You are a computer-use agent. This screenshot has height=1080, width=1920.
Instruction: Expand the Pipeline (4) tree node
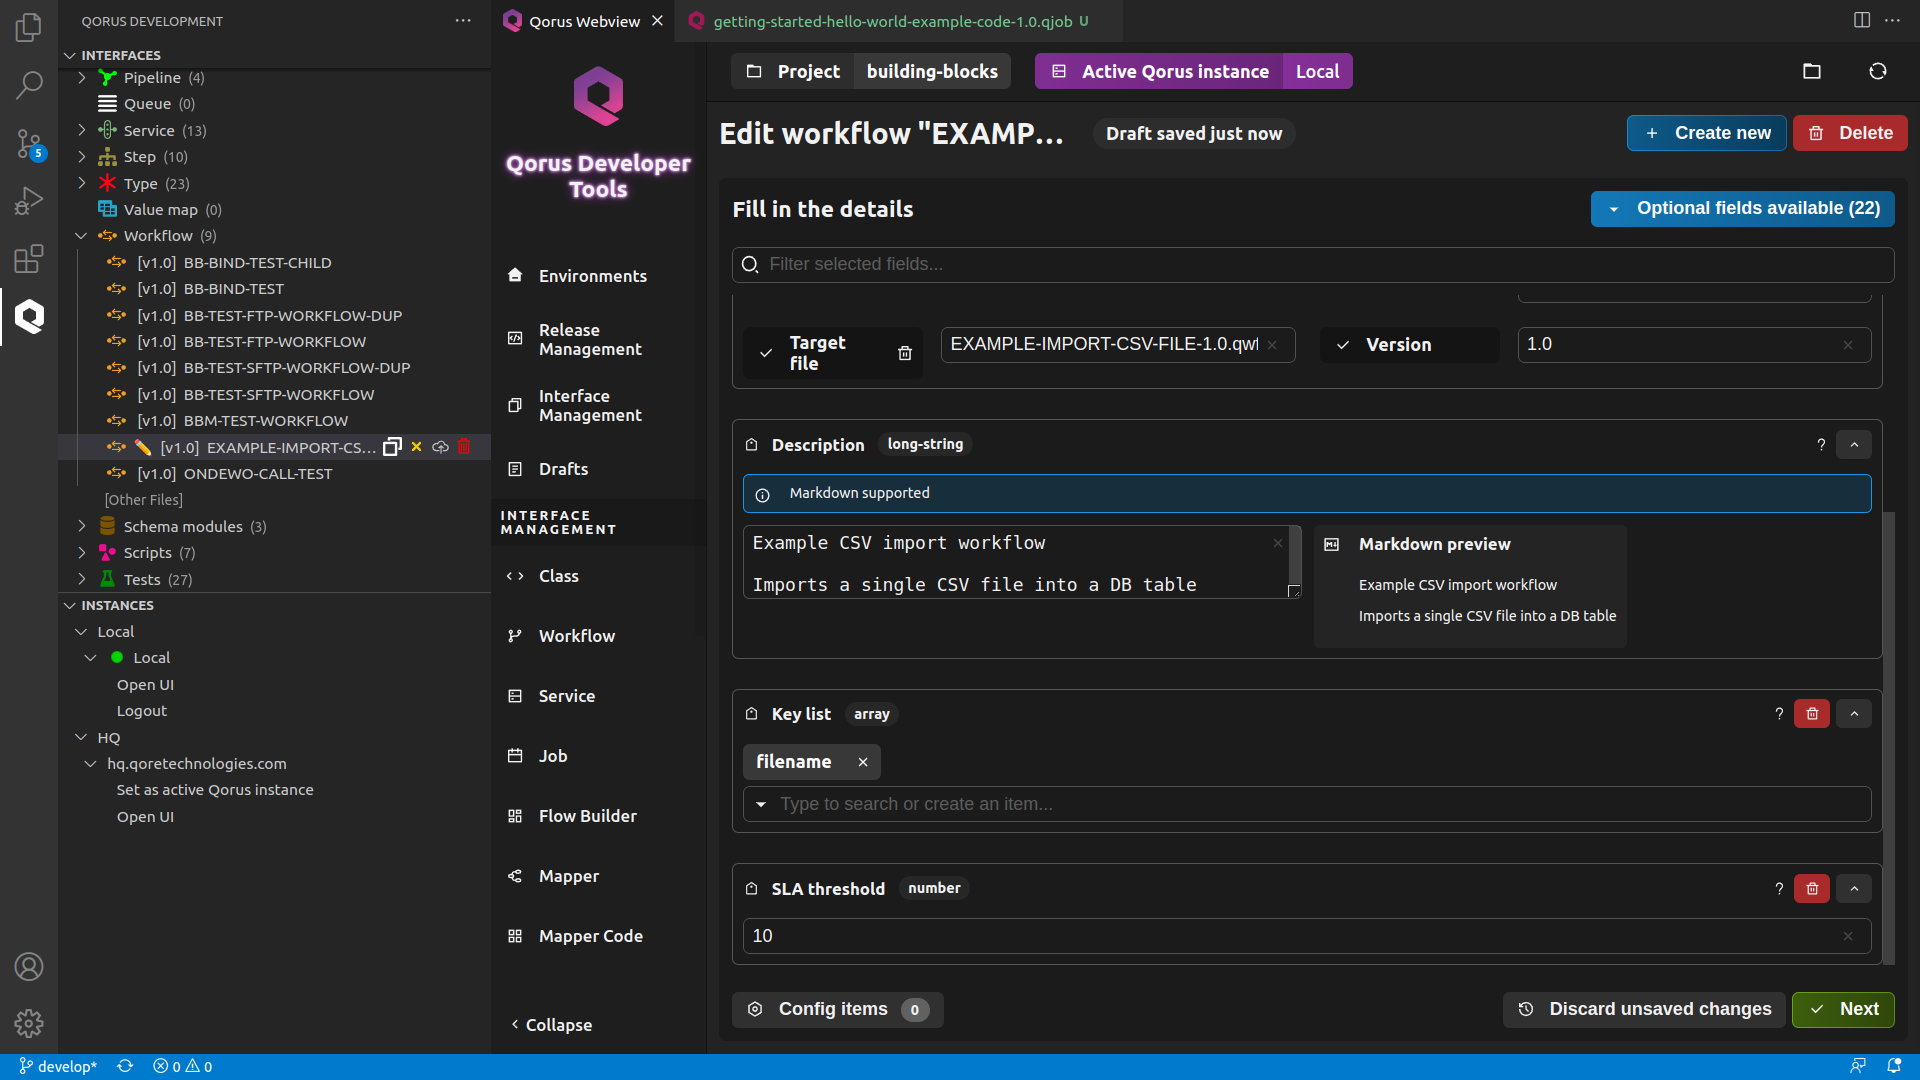pyautogui.click(x=82, y=78)
